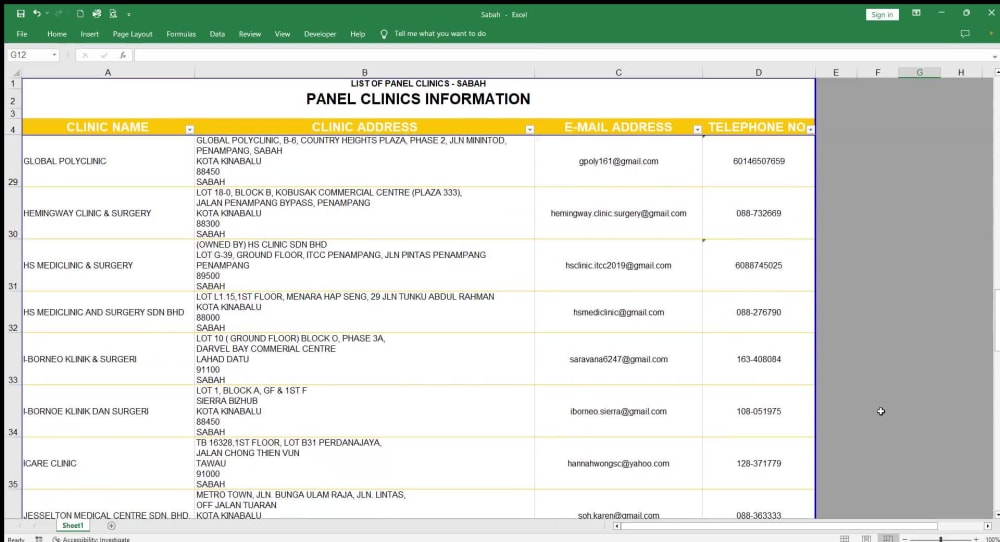Screen dimensions: 1000x542
Task: Click the Macro recording status bar icon
Action: tap(39, 539)
